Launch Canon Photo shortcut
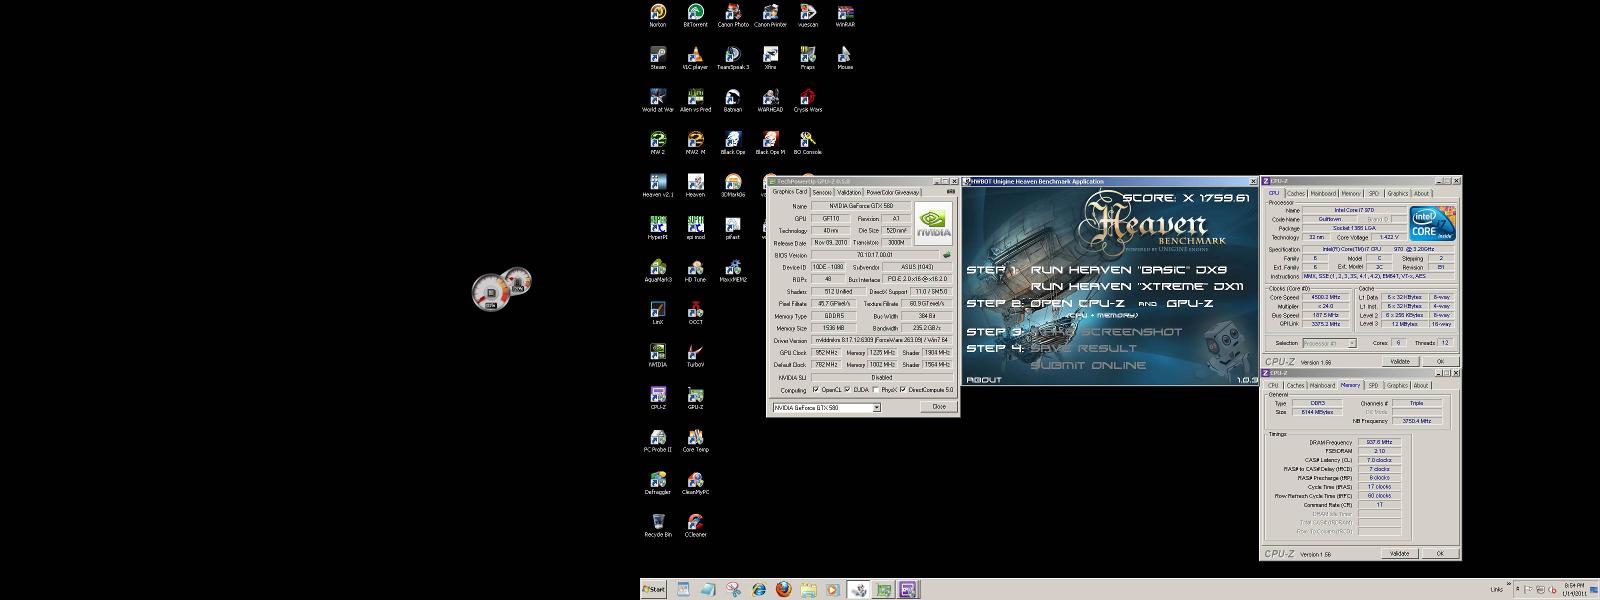The height and width of the screenshot is (600, 1600). (x=733, y=14)
